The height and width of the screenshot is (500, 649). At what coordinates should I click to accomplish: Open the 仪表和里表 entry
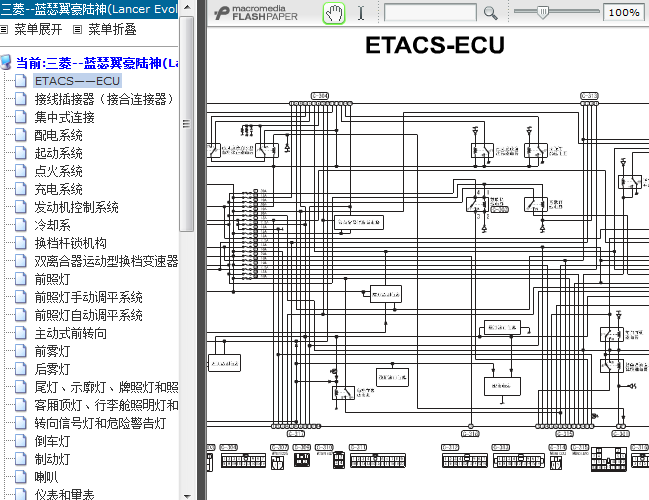point(64,494)
